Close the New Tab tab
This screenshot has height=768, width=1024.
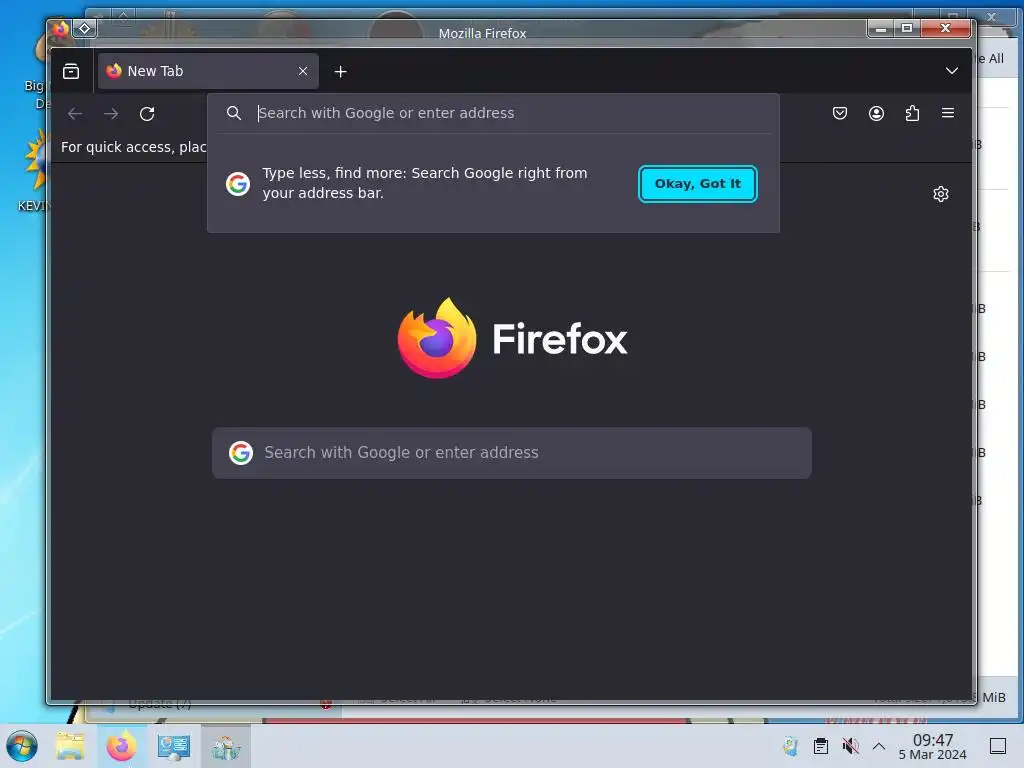(x=303, y=71)
